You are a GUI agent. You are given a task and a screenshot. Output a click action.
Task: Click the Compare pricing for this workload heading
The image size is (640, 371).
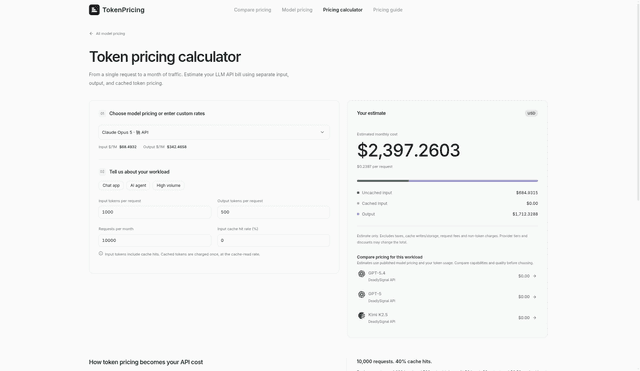[390, 257]
